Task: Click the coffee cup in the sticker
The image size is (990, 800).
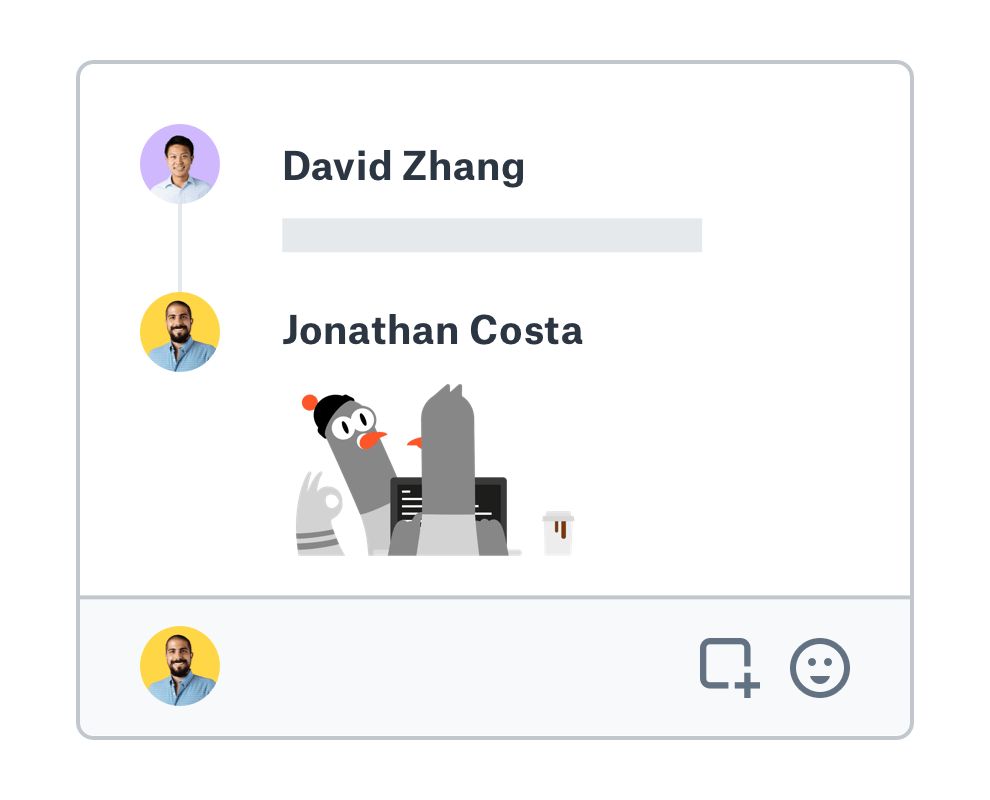Action: 558,533
